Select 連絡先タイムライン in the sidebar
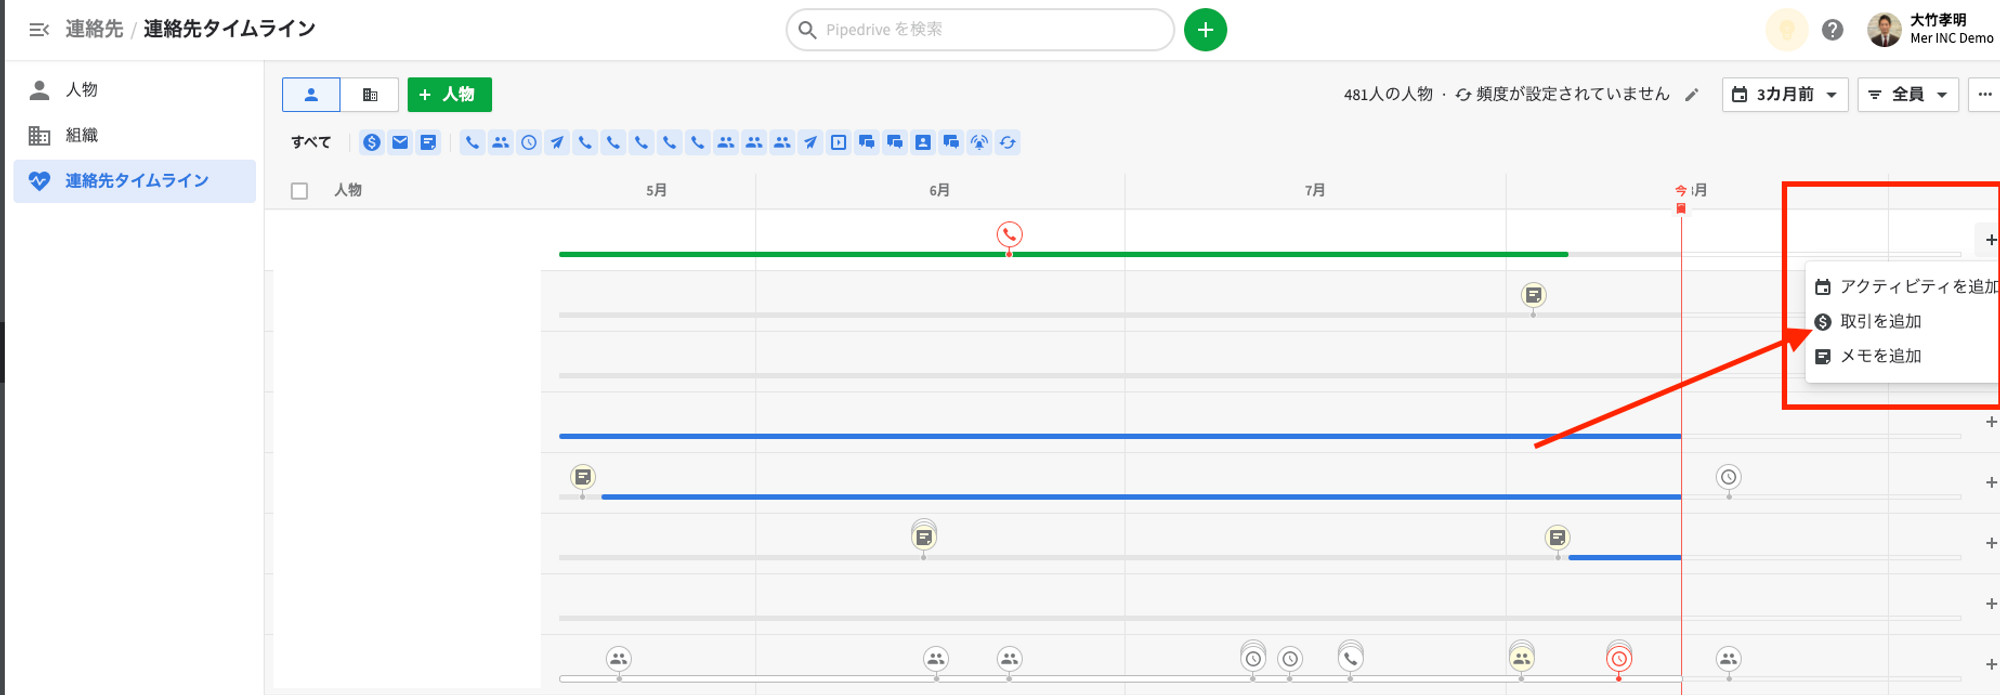2000x695 pixels. tap(134, 181)
